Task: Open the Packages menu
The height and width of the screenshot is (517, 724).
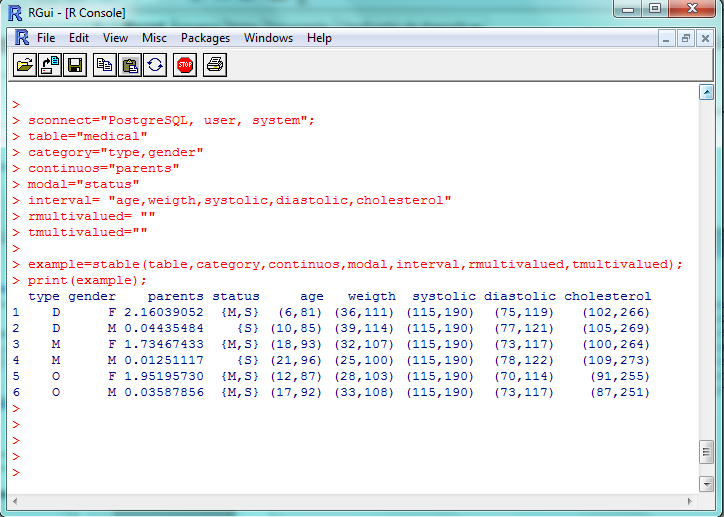Action: click(205, 38)
